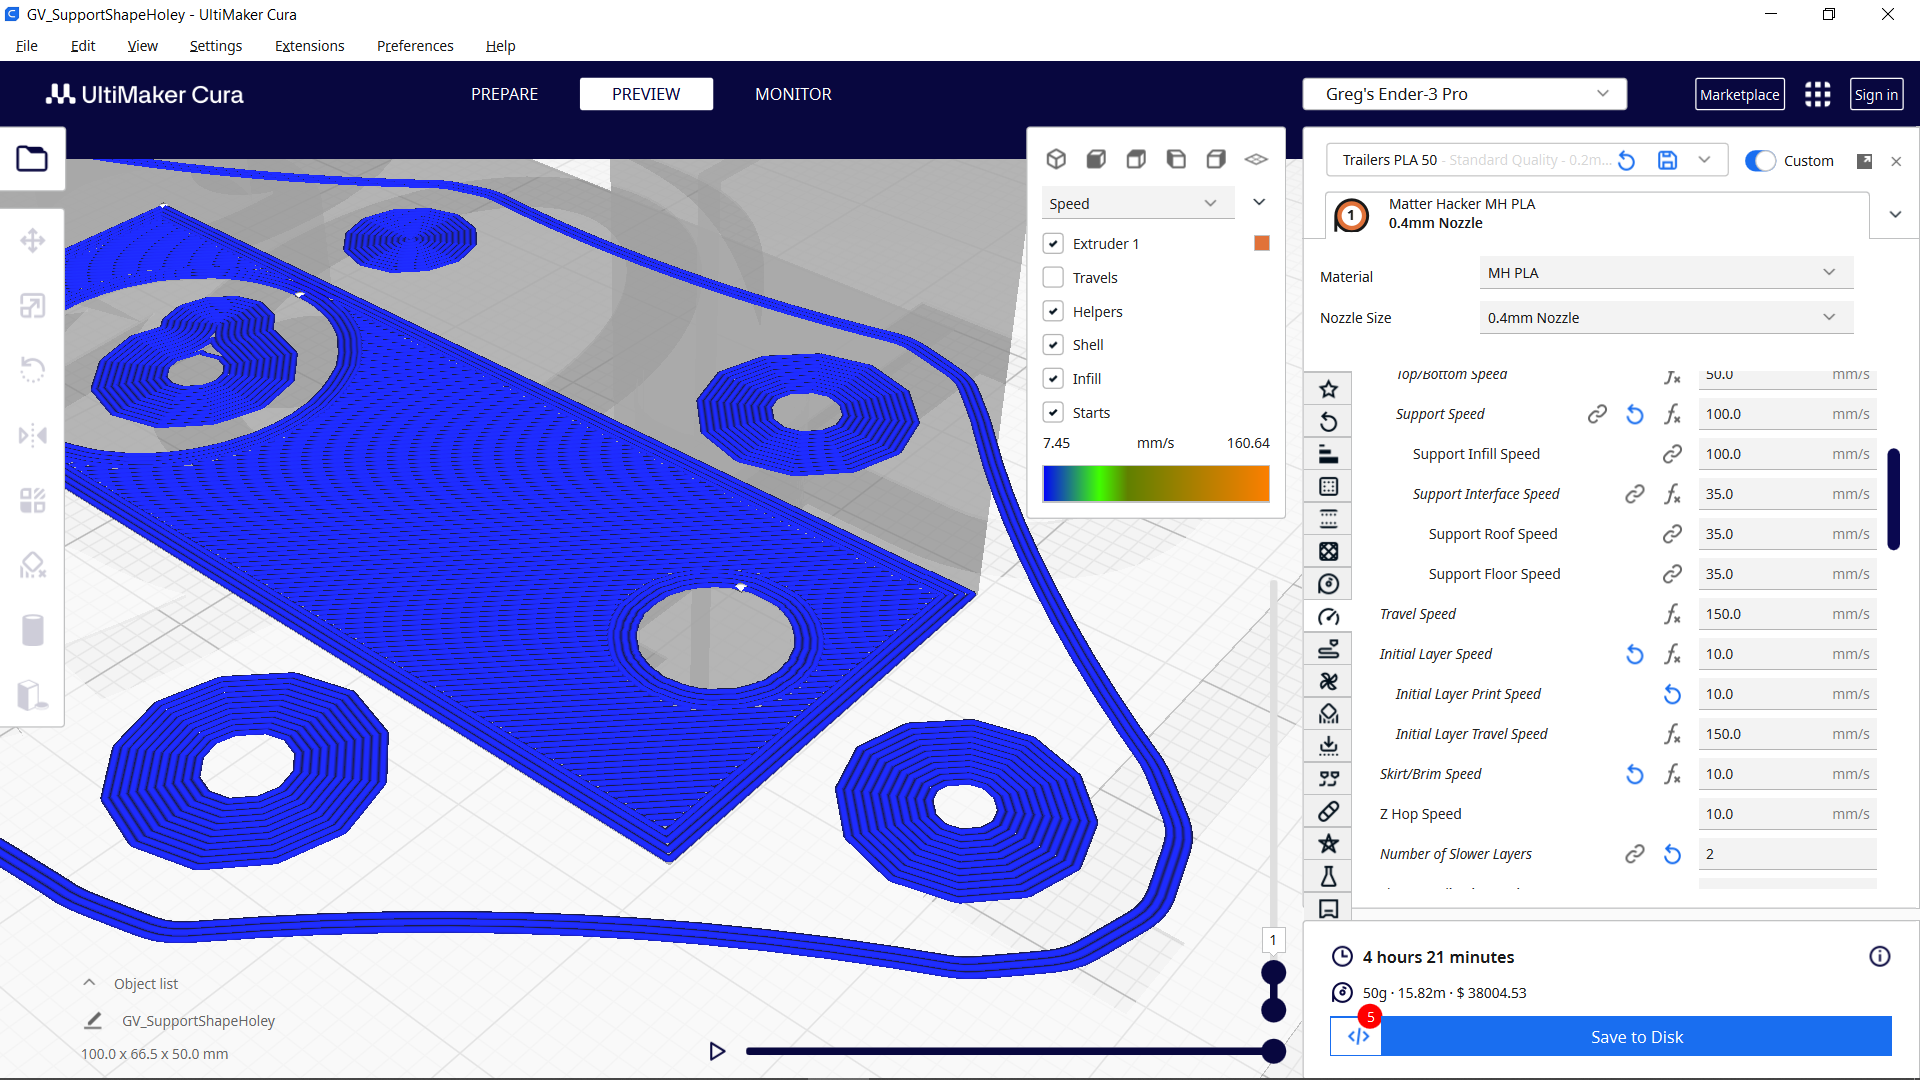The image size is (1920, 1080).
Task: Open the Preferences menu
Action: point(415,46)
